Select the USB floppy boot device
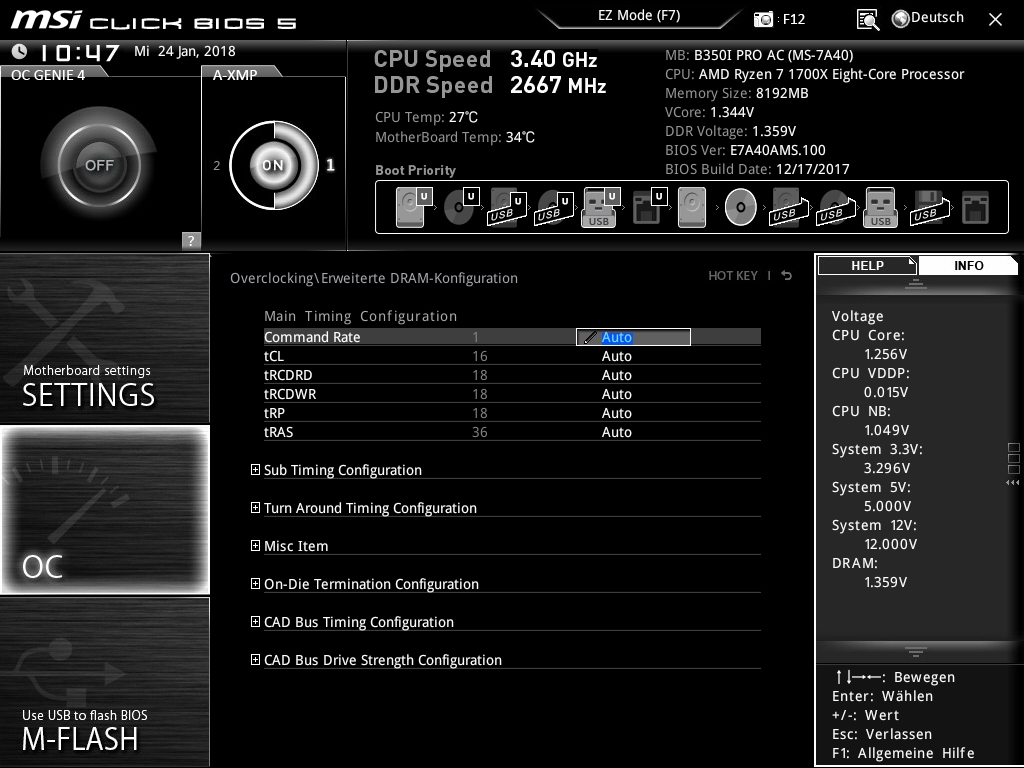The image size is (1024, 768). 929,207
